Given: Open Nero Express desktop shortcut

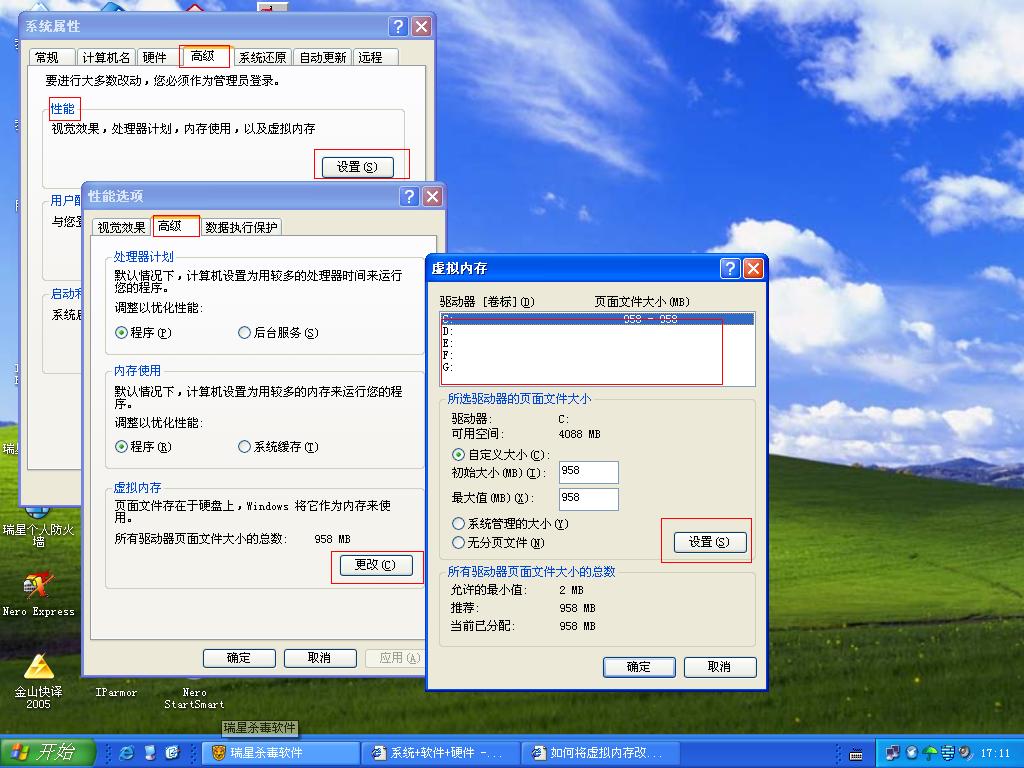Looking at the screenshot, I should [39, 593].
